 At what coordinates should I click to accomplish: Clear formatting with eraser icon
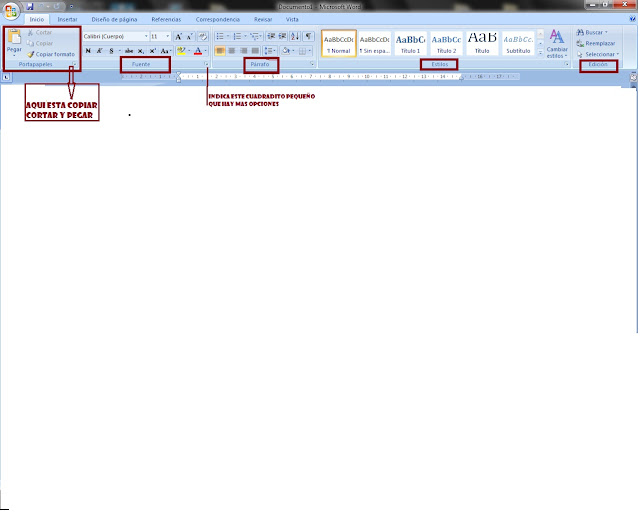[203, 36]
